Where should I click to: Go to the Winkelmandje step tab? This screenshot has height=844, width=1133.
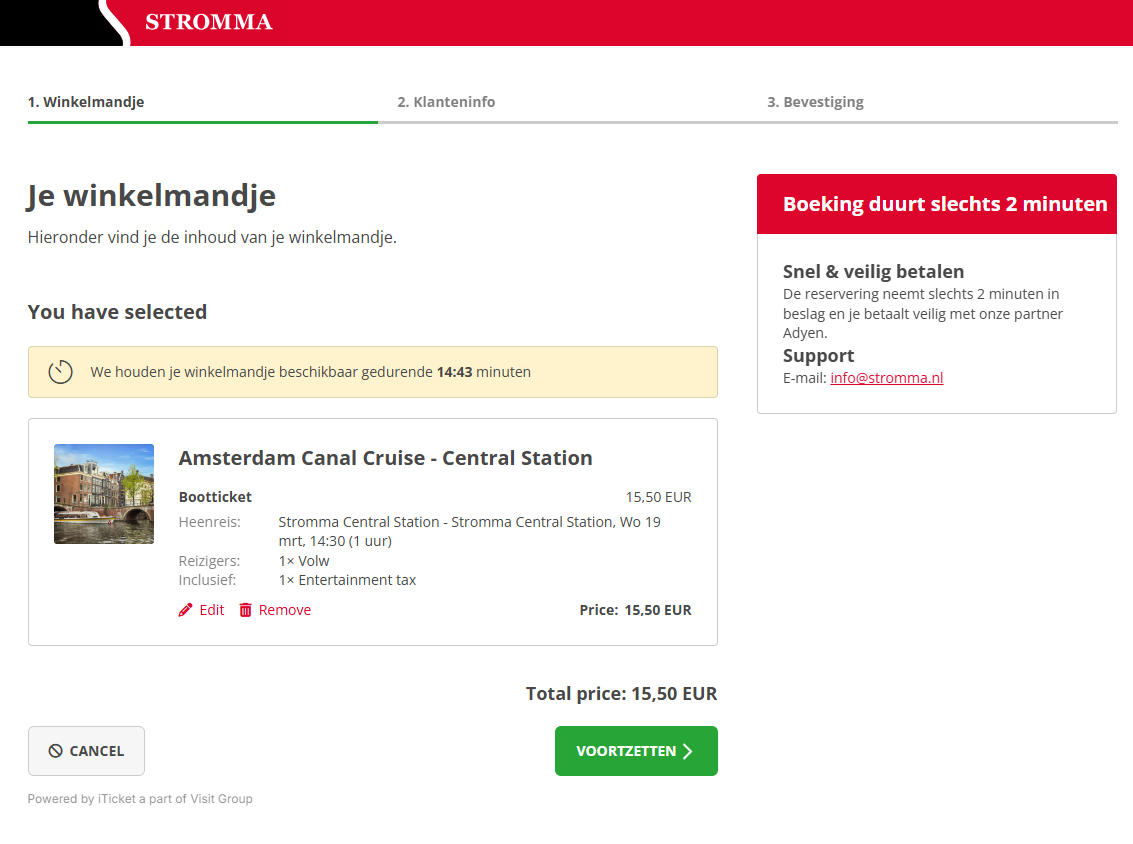coord(86,102)
